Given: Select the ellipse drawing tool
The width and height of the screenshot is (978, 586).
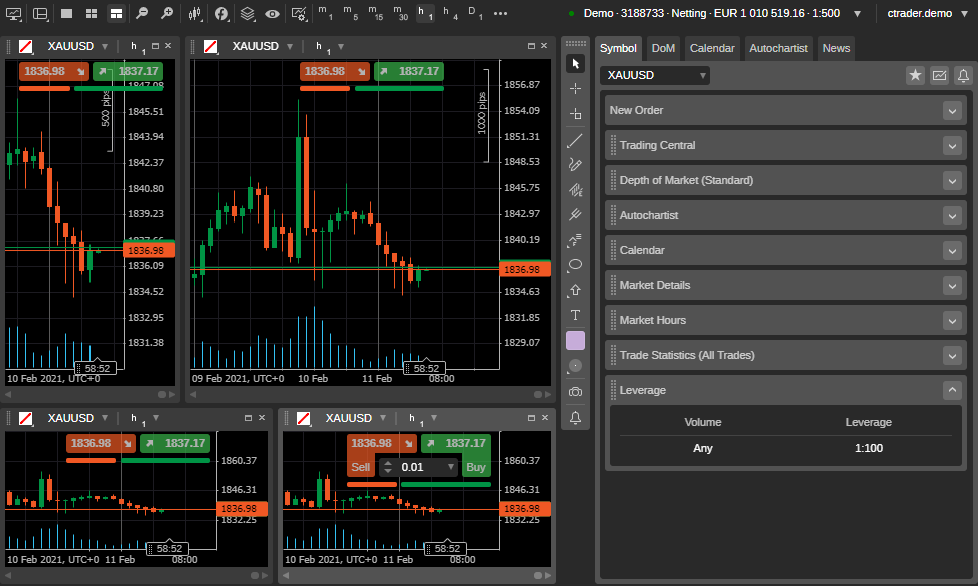Looking at the screenshot, I should 575,266.
